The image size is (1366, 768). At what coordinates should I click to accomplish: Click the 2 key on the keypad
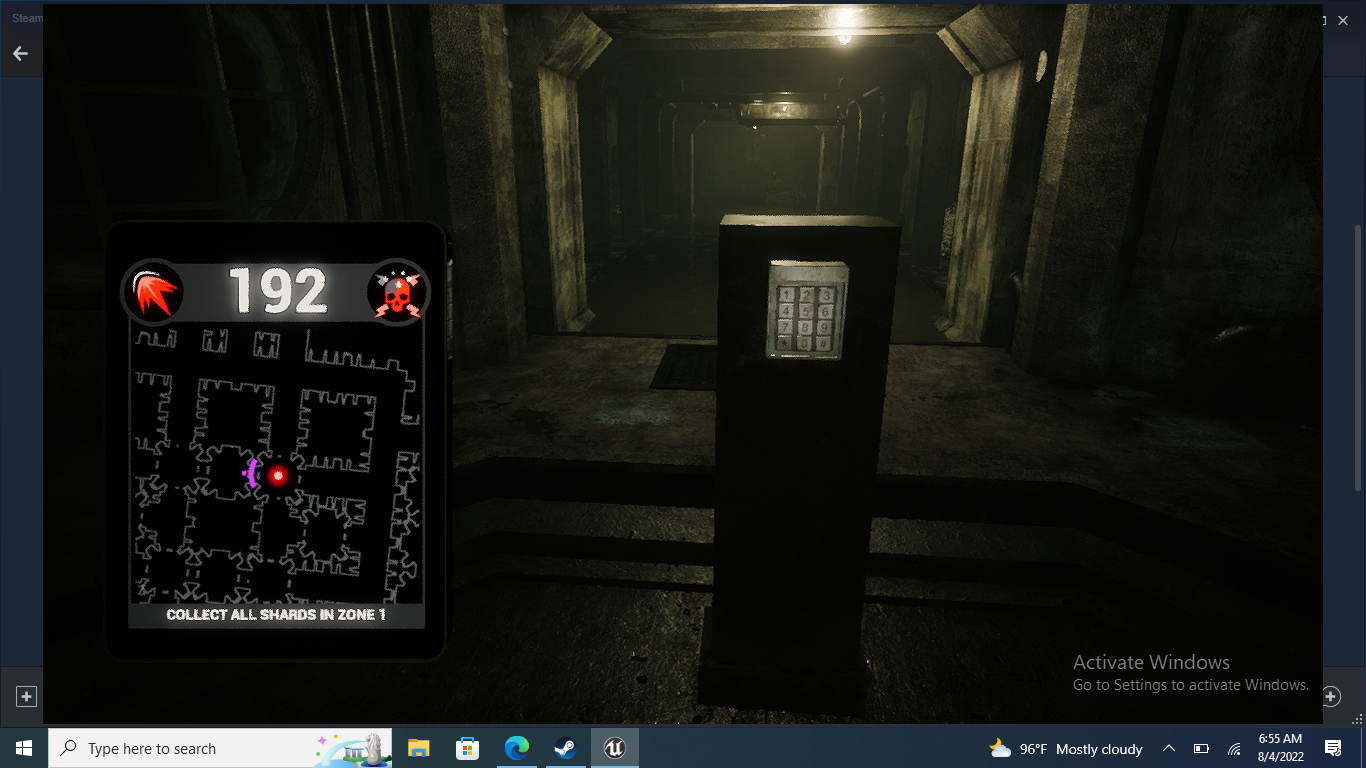[x=806, y=295]
